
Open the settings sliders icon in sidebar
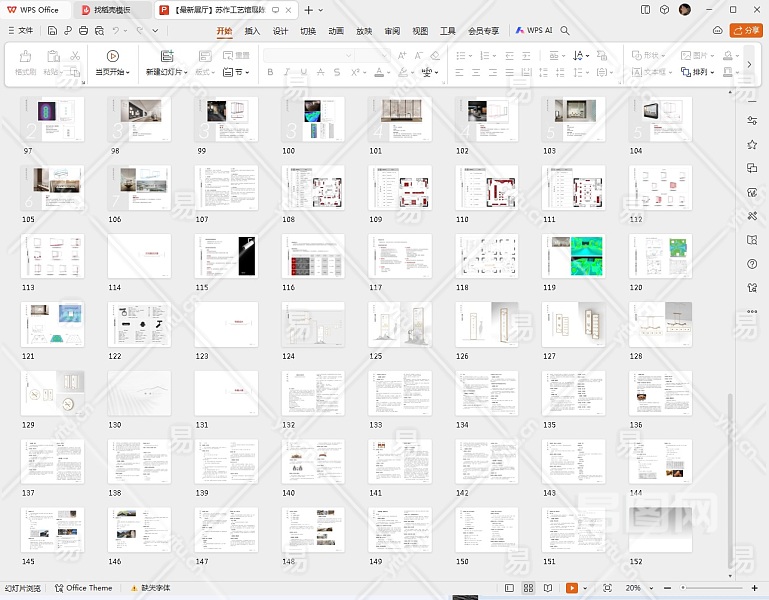[x=752, y=120]
